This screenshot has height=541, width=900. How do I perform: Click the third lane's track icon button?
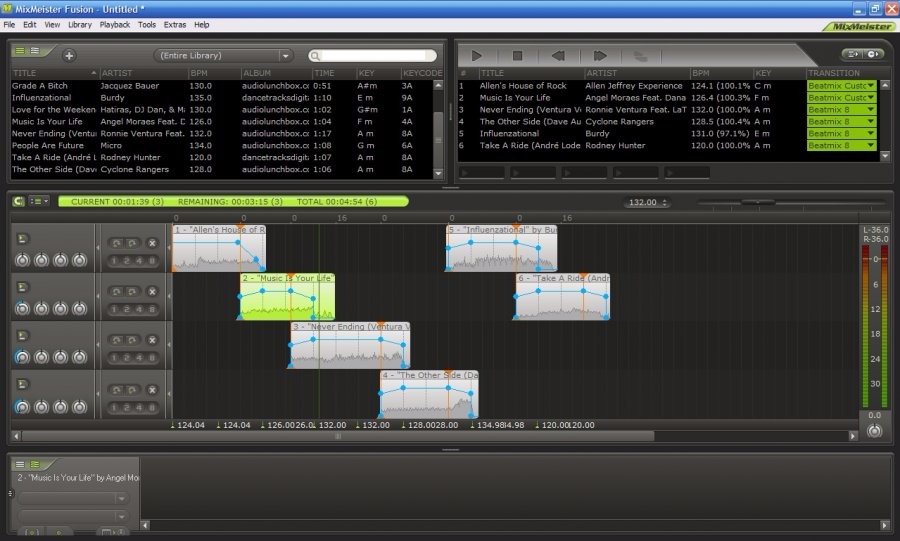(x=22, y=336)
